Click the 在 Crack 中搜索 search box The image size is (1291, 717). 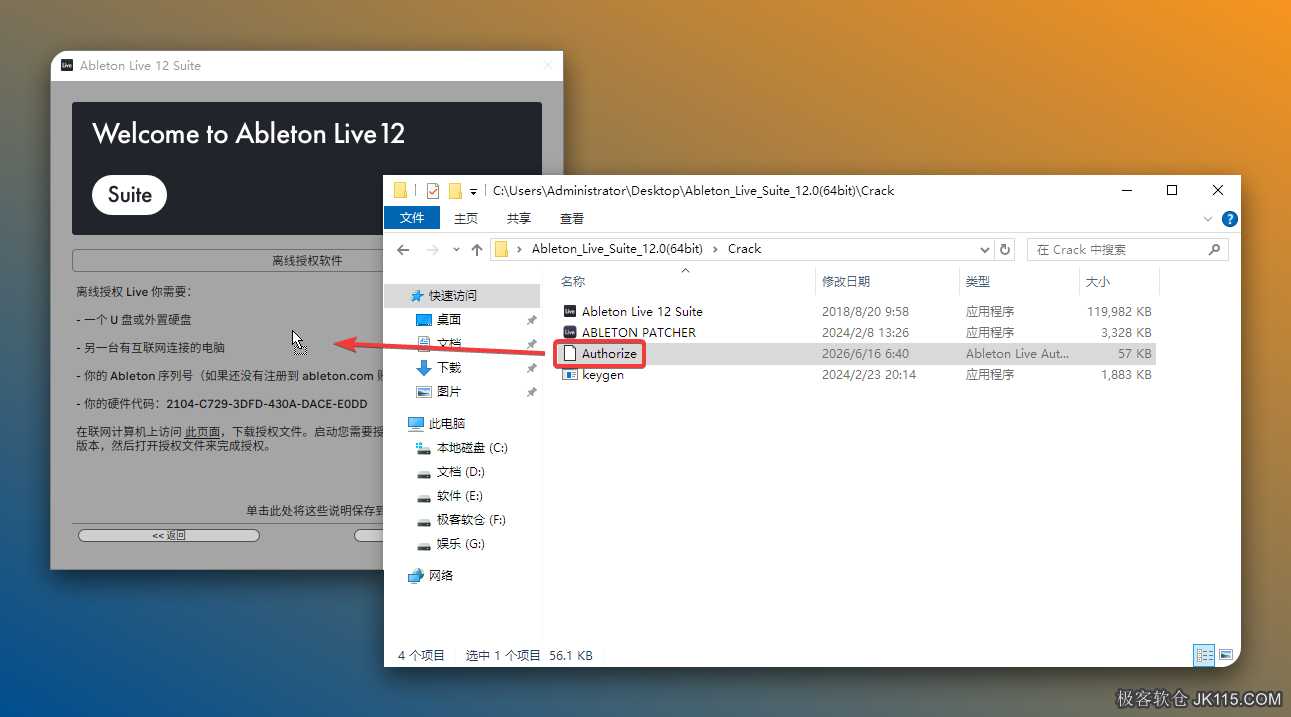[1129, 249]
